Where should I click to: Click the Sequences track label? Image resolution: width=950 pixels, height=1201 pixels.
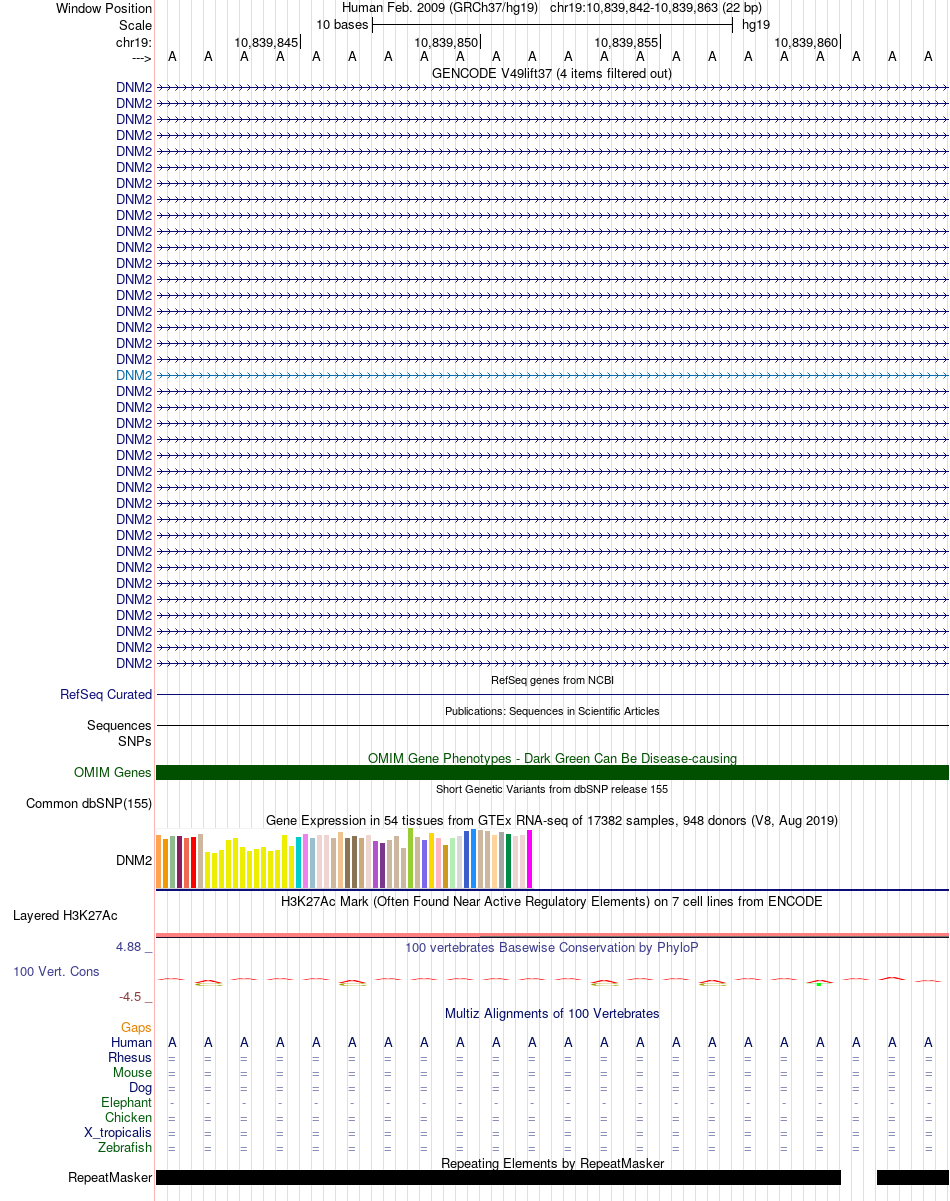pyautogui.click(x=119, y=725)
